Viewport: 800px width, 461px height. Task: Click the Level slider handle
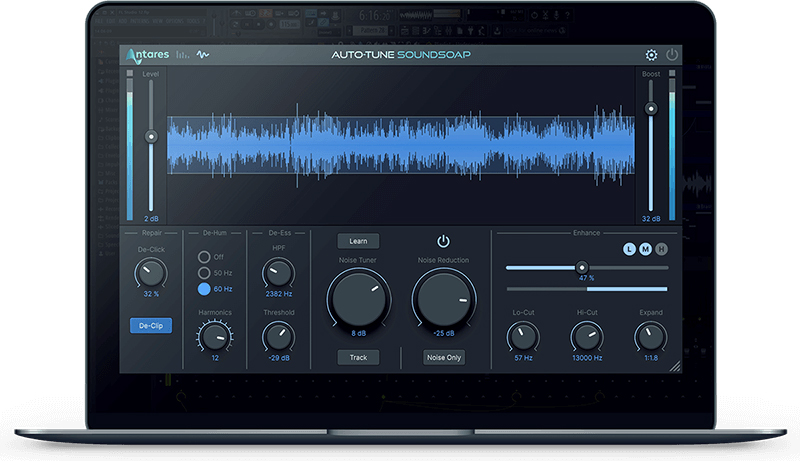151,137
